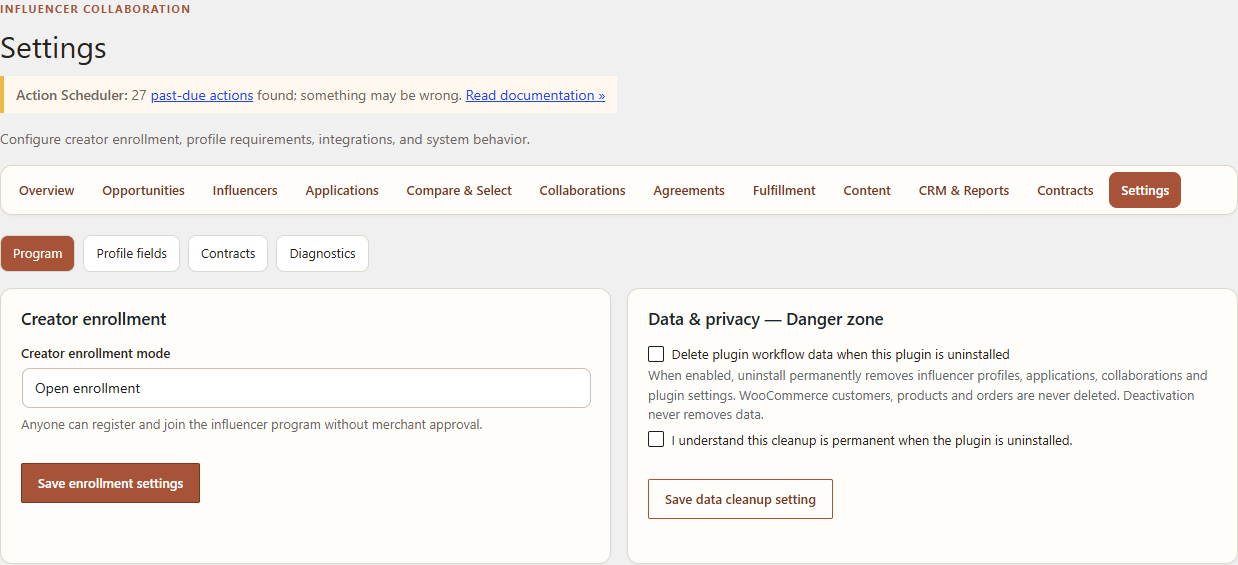This screenshot has width=1238, height=565.
Task: Open the Overview tab
Action: pos(46,190)
